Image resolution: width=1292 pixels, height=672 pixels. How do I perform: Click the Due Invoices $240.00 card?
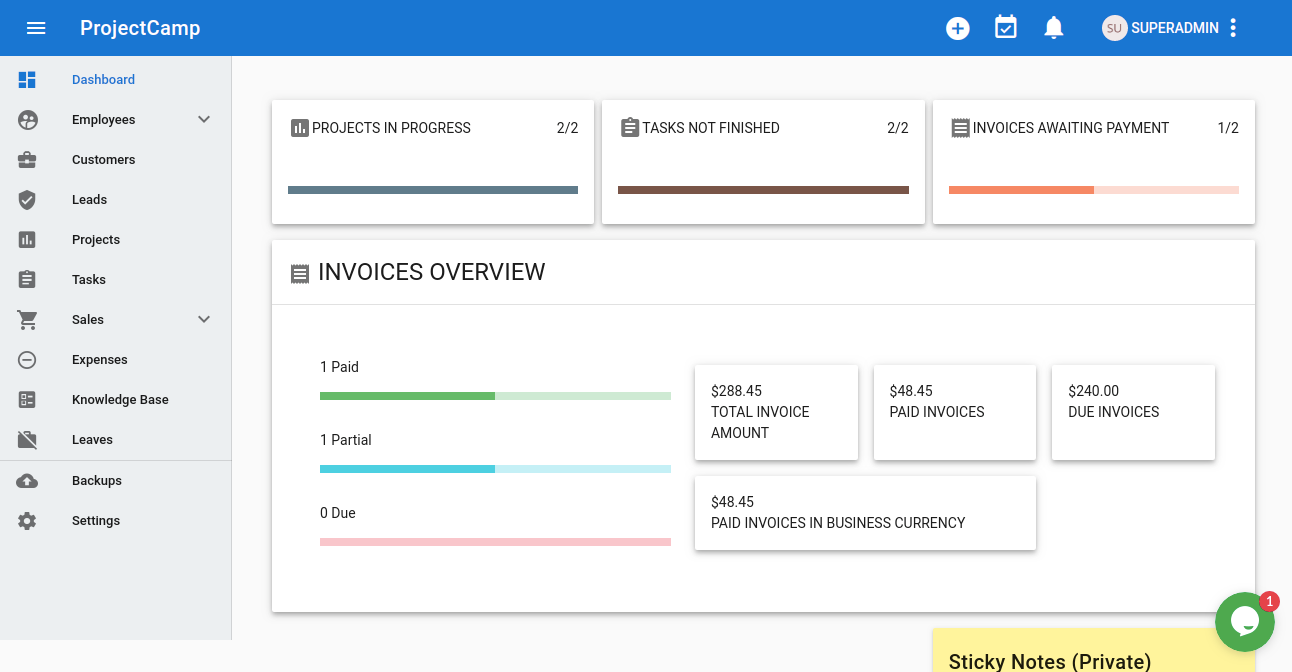pos(1132,412)
